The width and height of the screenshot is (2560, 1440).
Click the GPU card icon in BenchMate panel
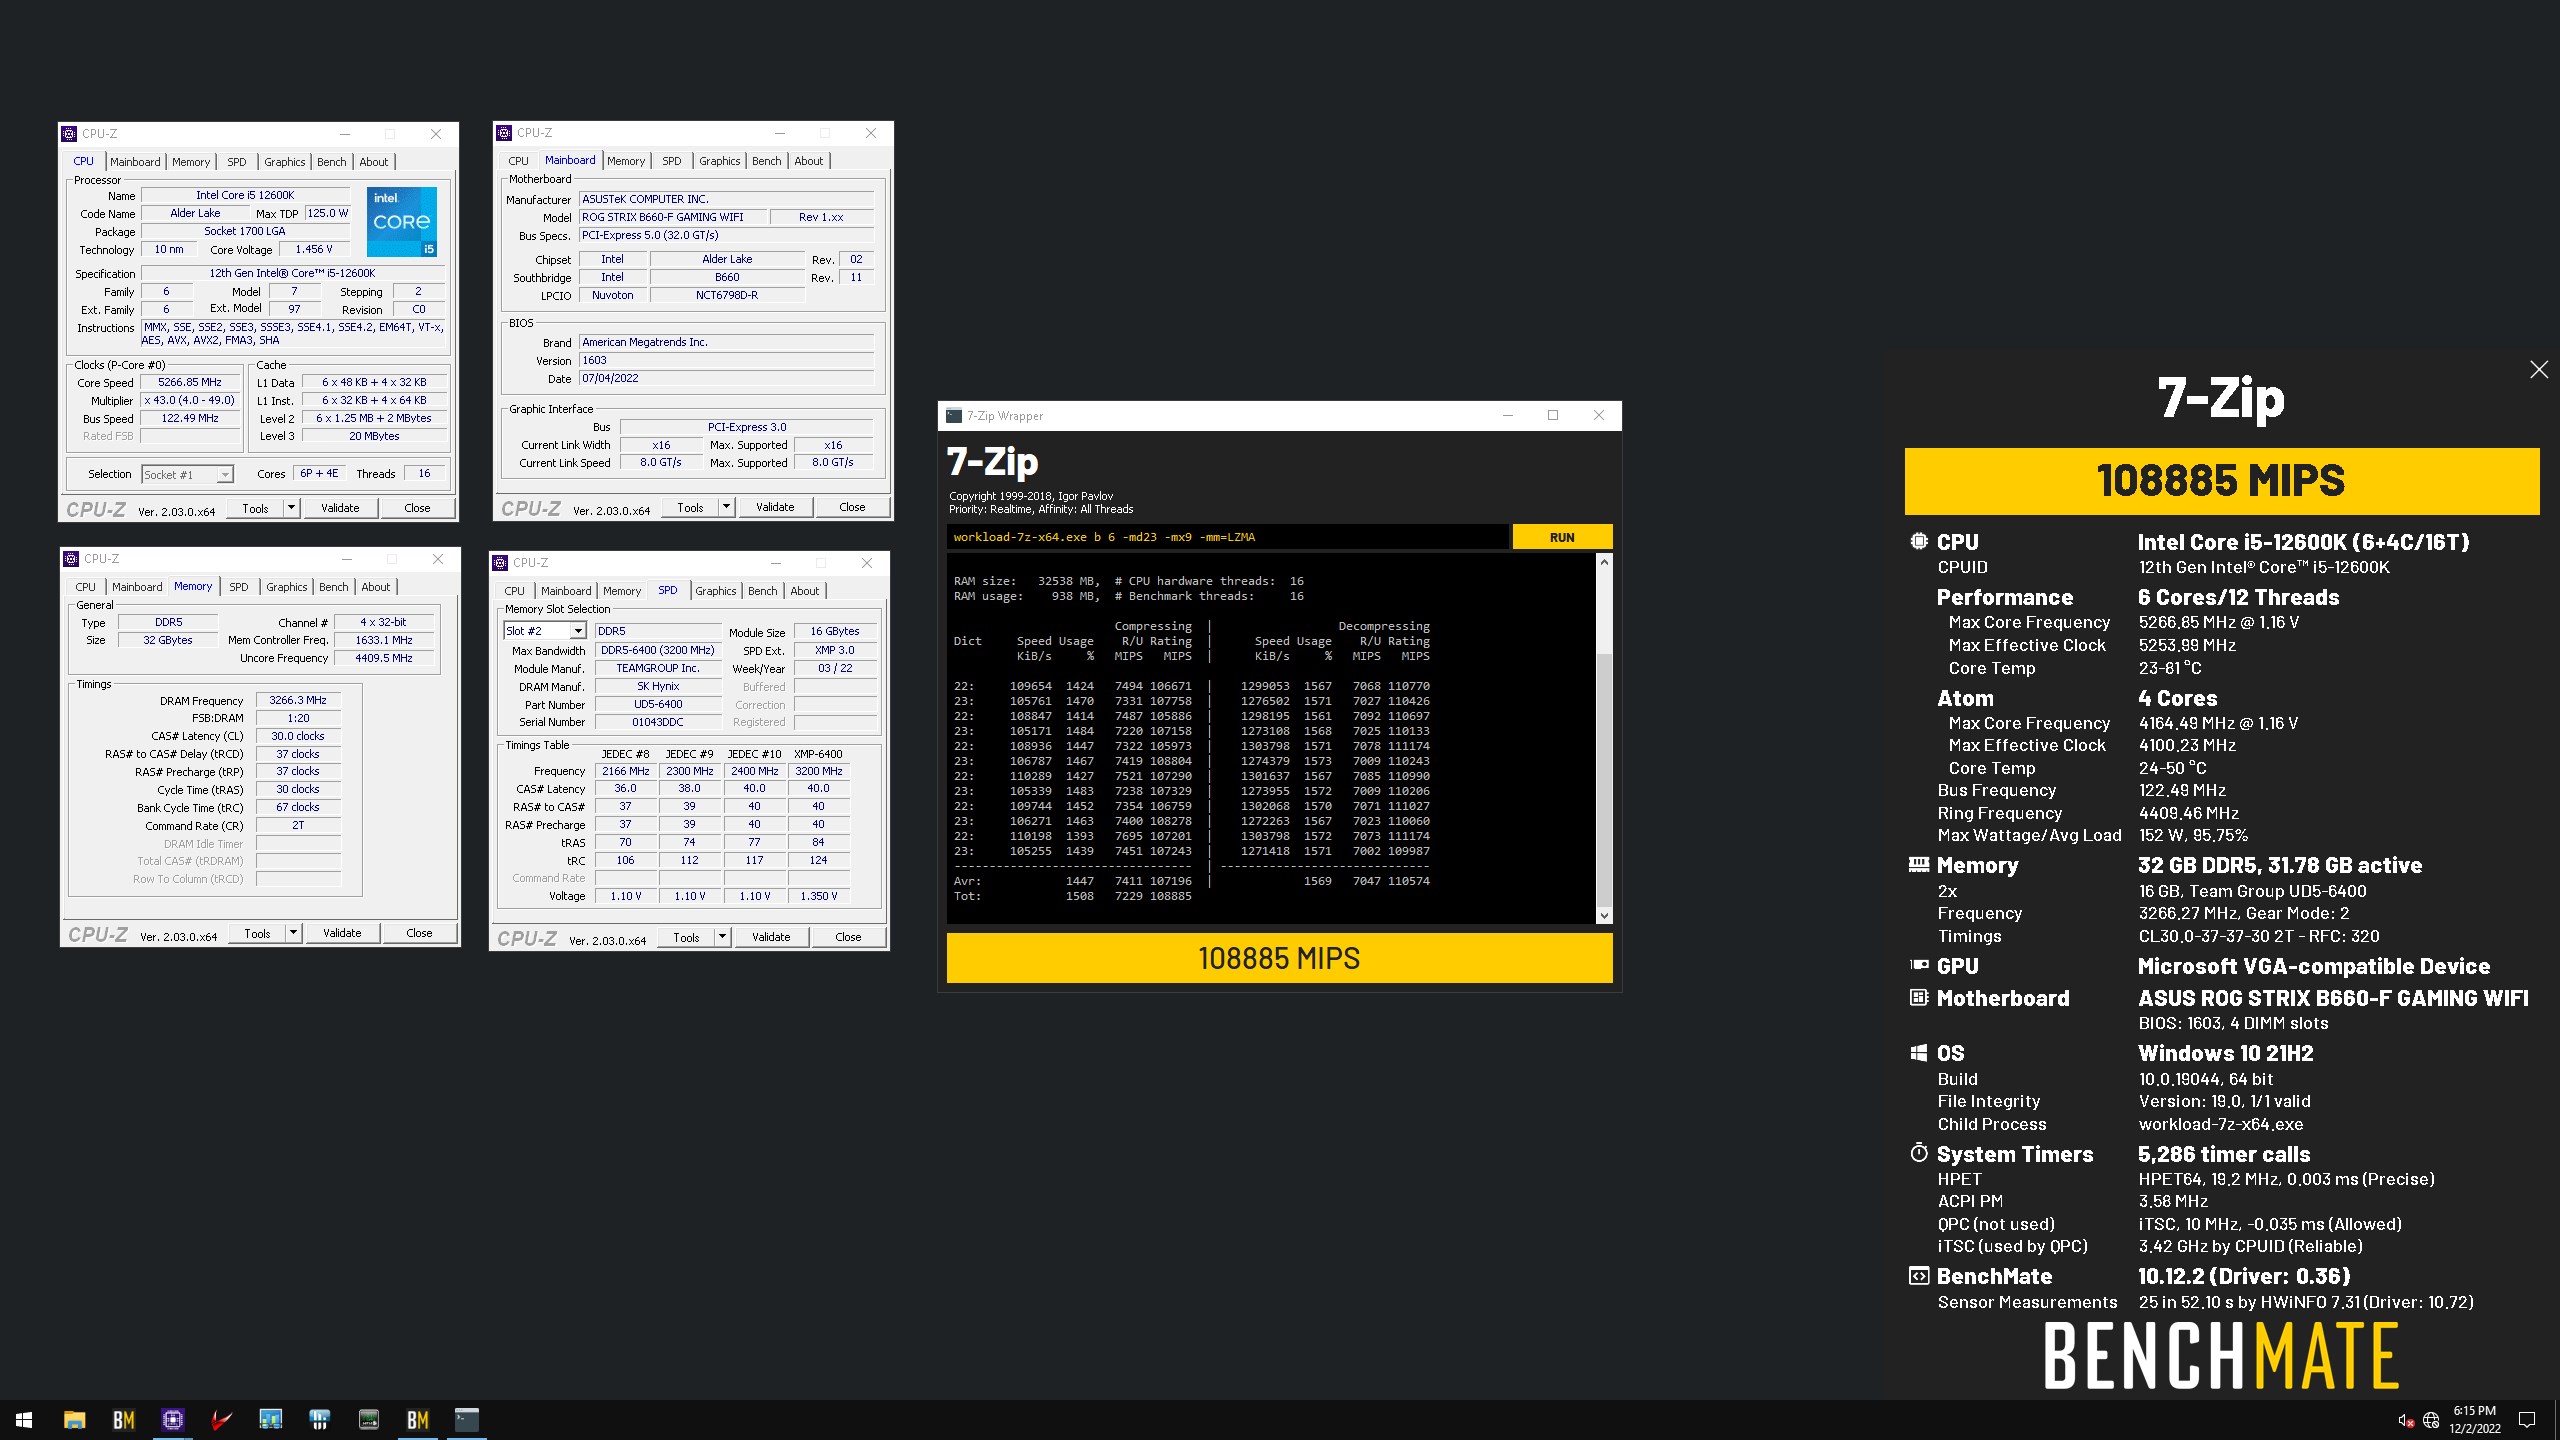[x=1919, y=965]
